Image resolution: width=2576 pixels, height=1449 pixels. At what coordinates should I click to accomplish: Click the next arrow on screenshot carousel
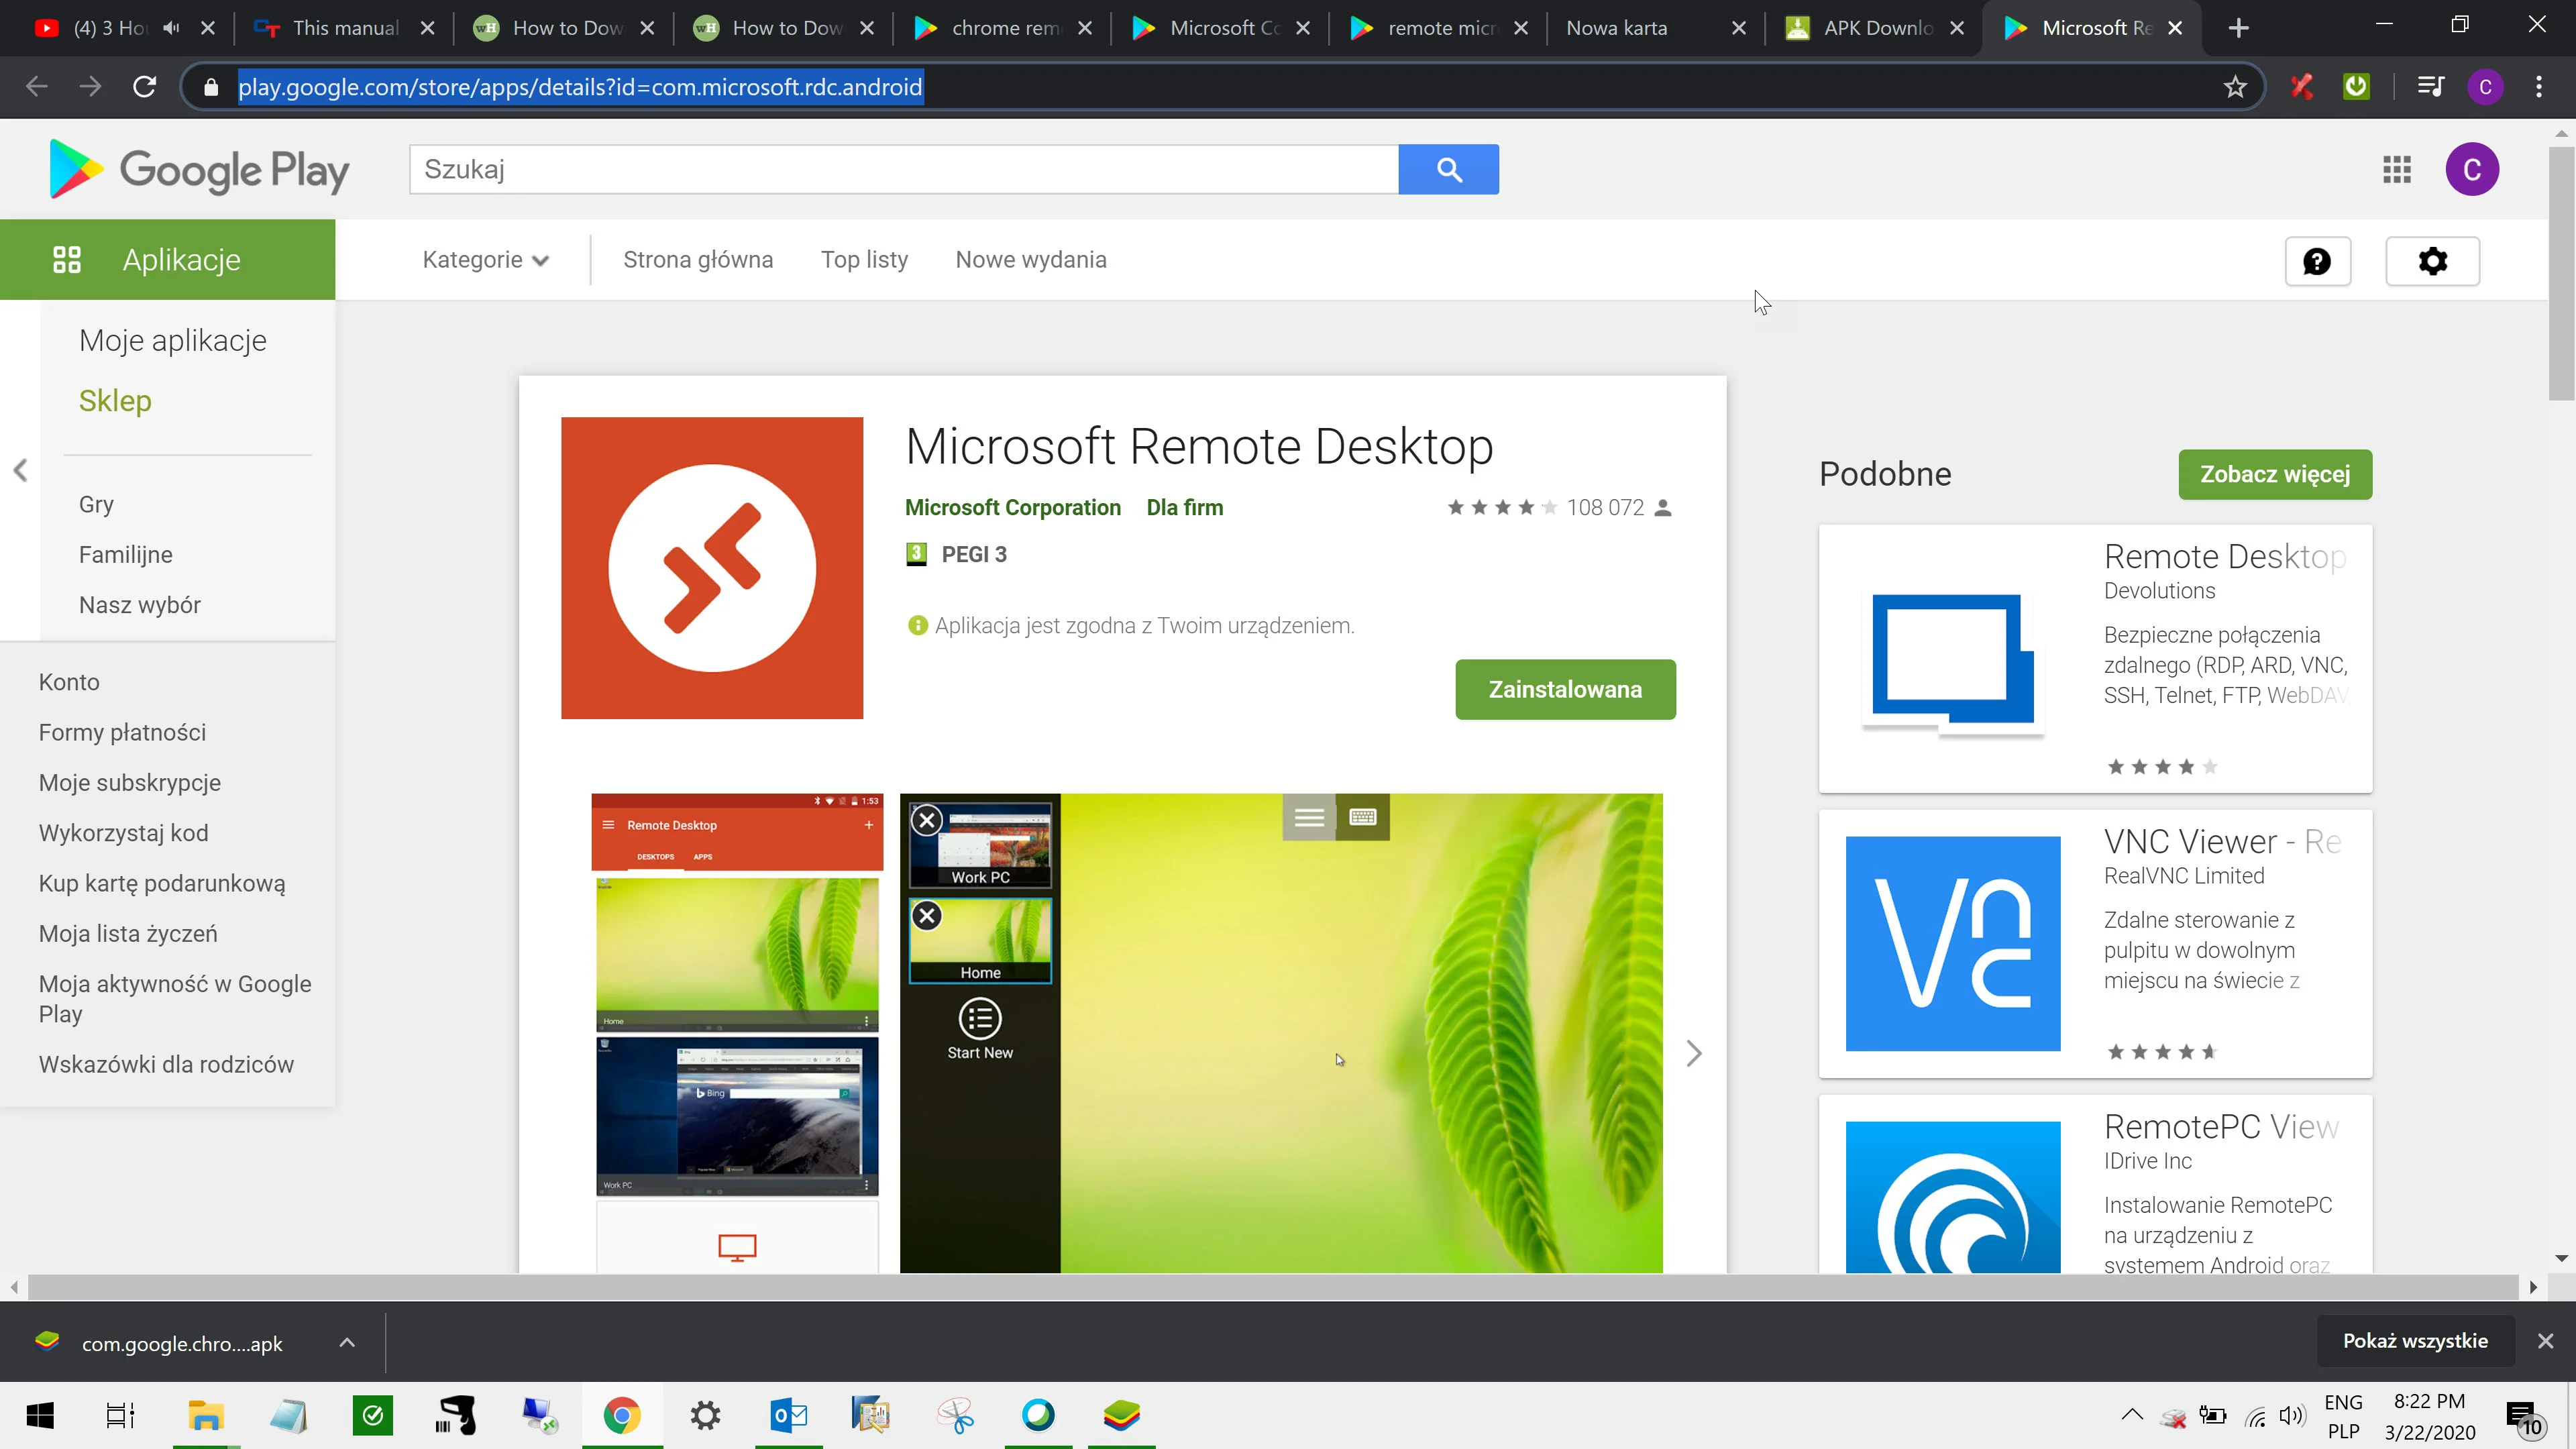click(x=1693, y=1053)
